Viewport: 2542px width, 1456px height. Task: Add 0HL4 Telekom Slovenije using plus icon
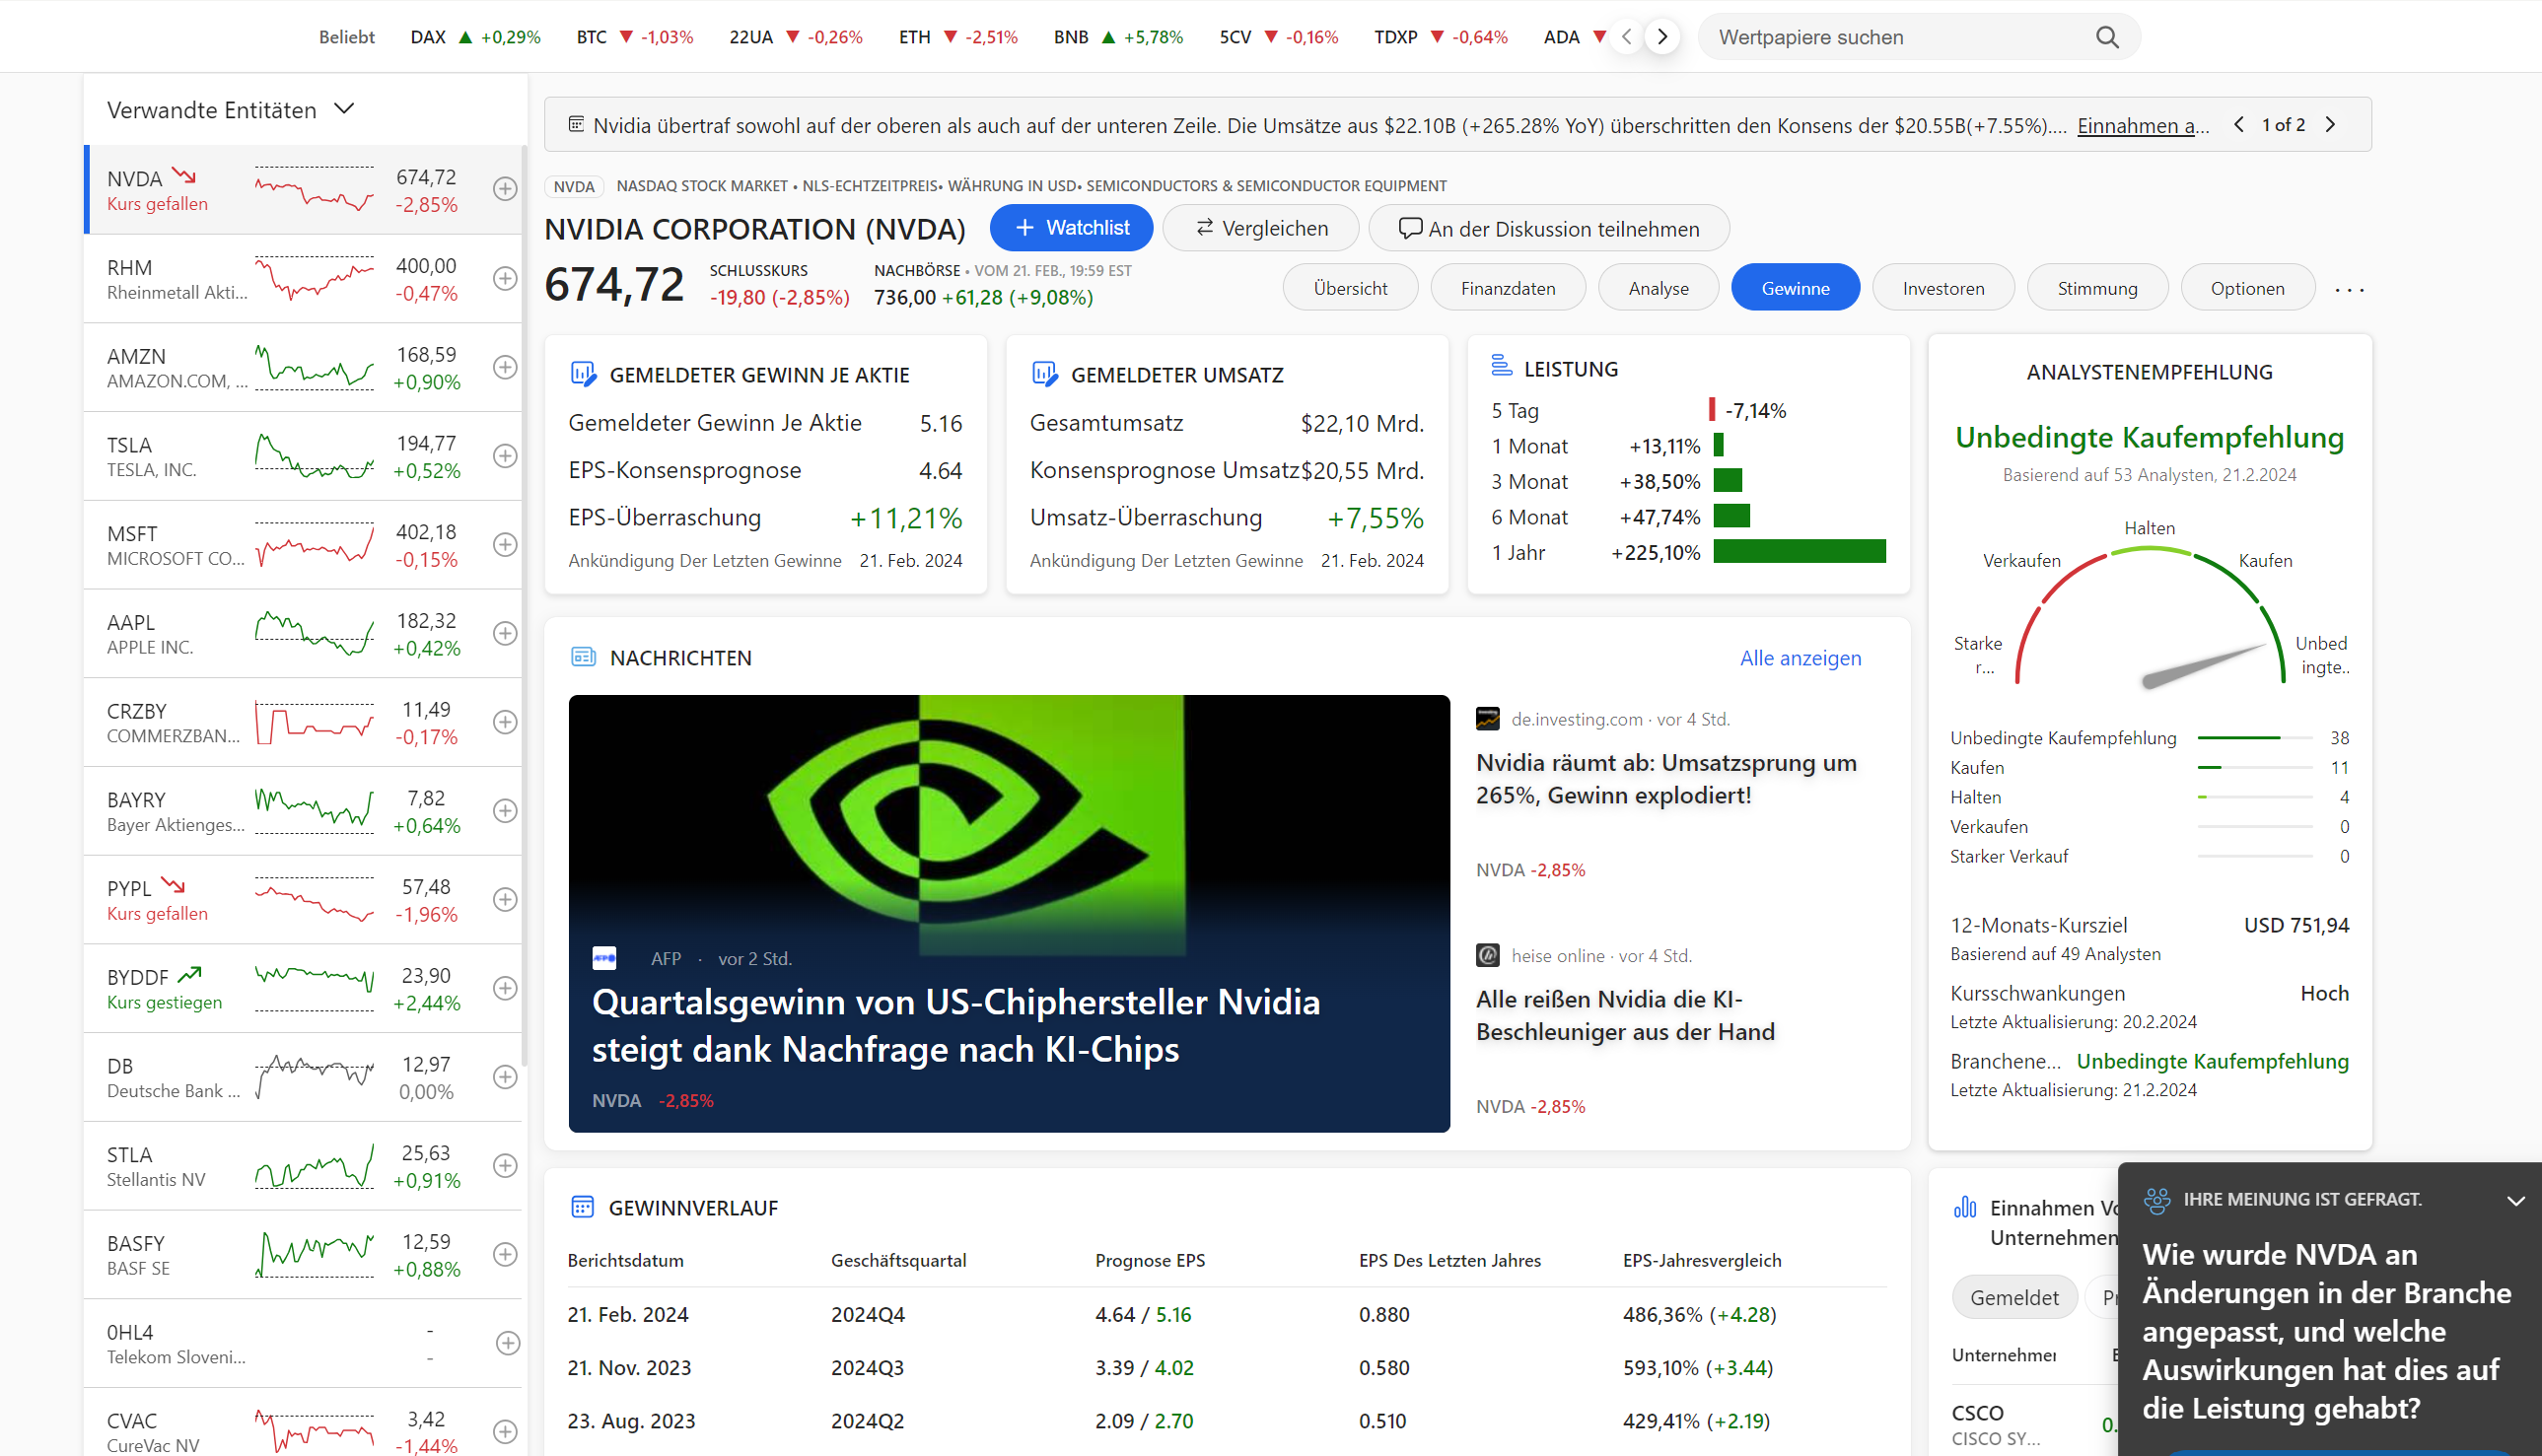(507, 1343)
